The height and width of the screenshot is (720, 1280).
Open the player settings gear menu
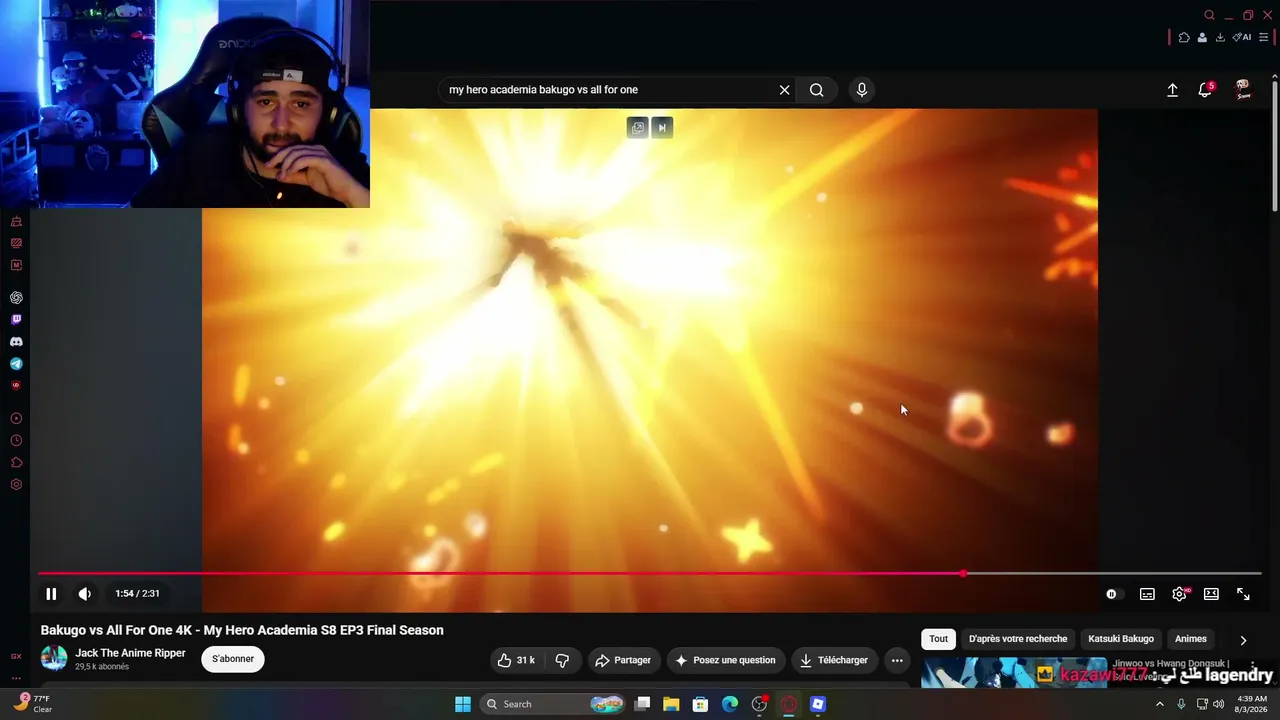click(1179, 594)
